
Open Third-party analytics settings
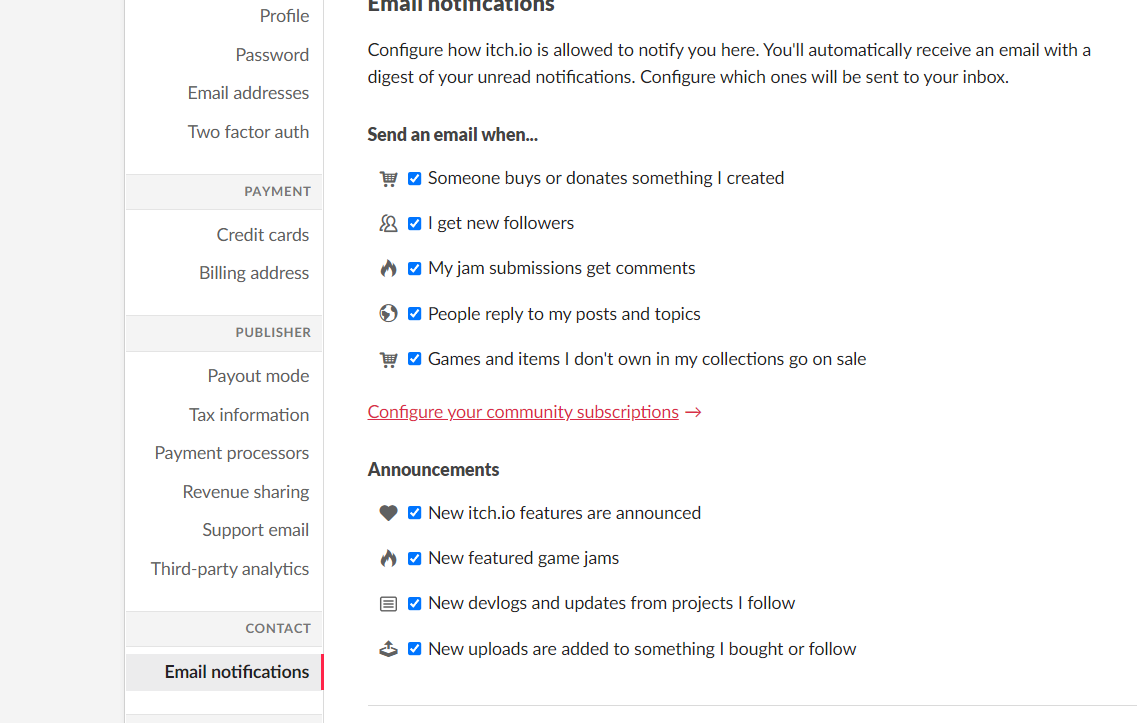230,569
